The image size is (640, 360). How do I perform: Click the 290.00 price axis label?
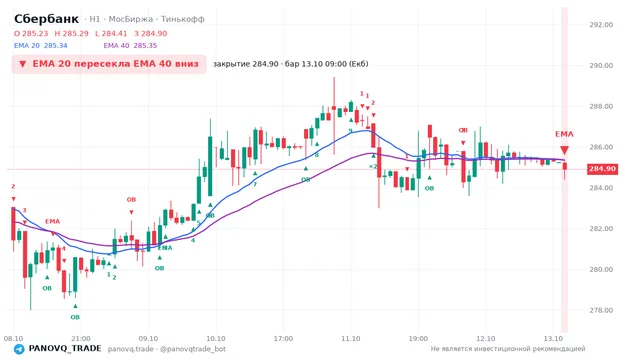[x=601, y=65]
